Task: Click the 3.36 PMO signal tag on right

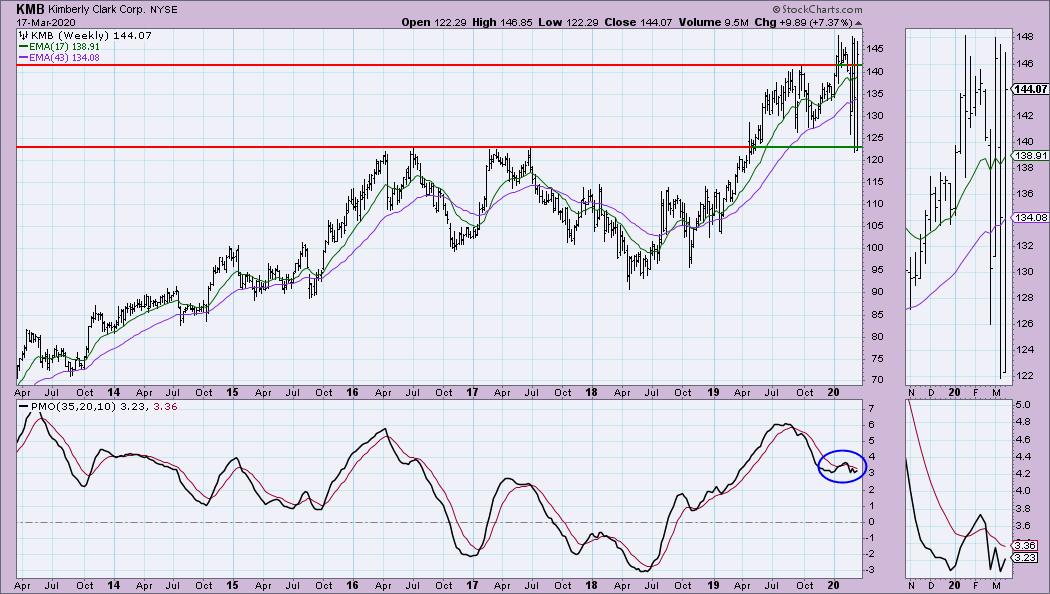Action: point(1027,546)
